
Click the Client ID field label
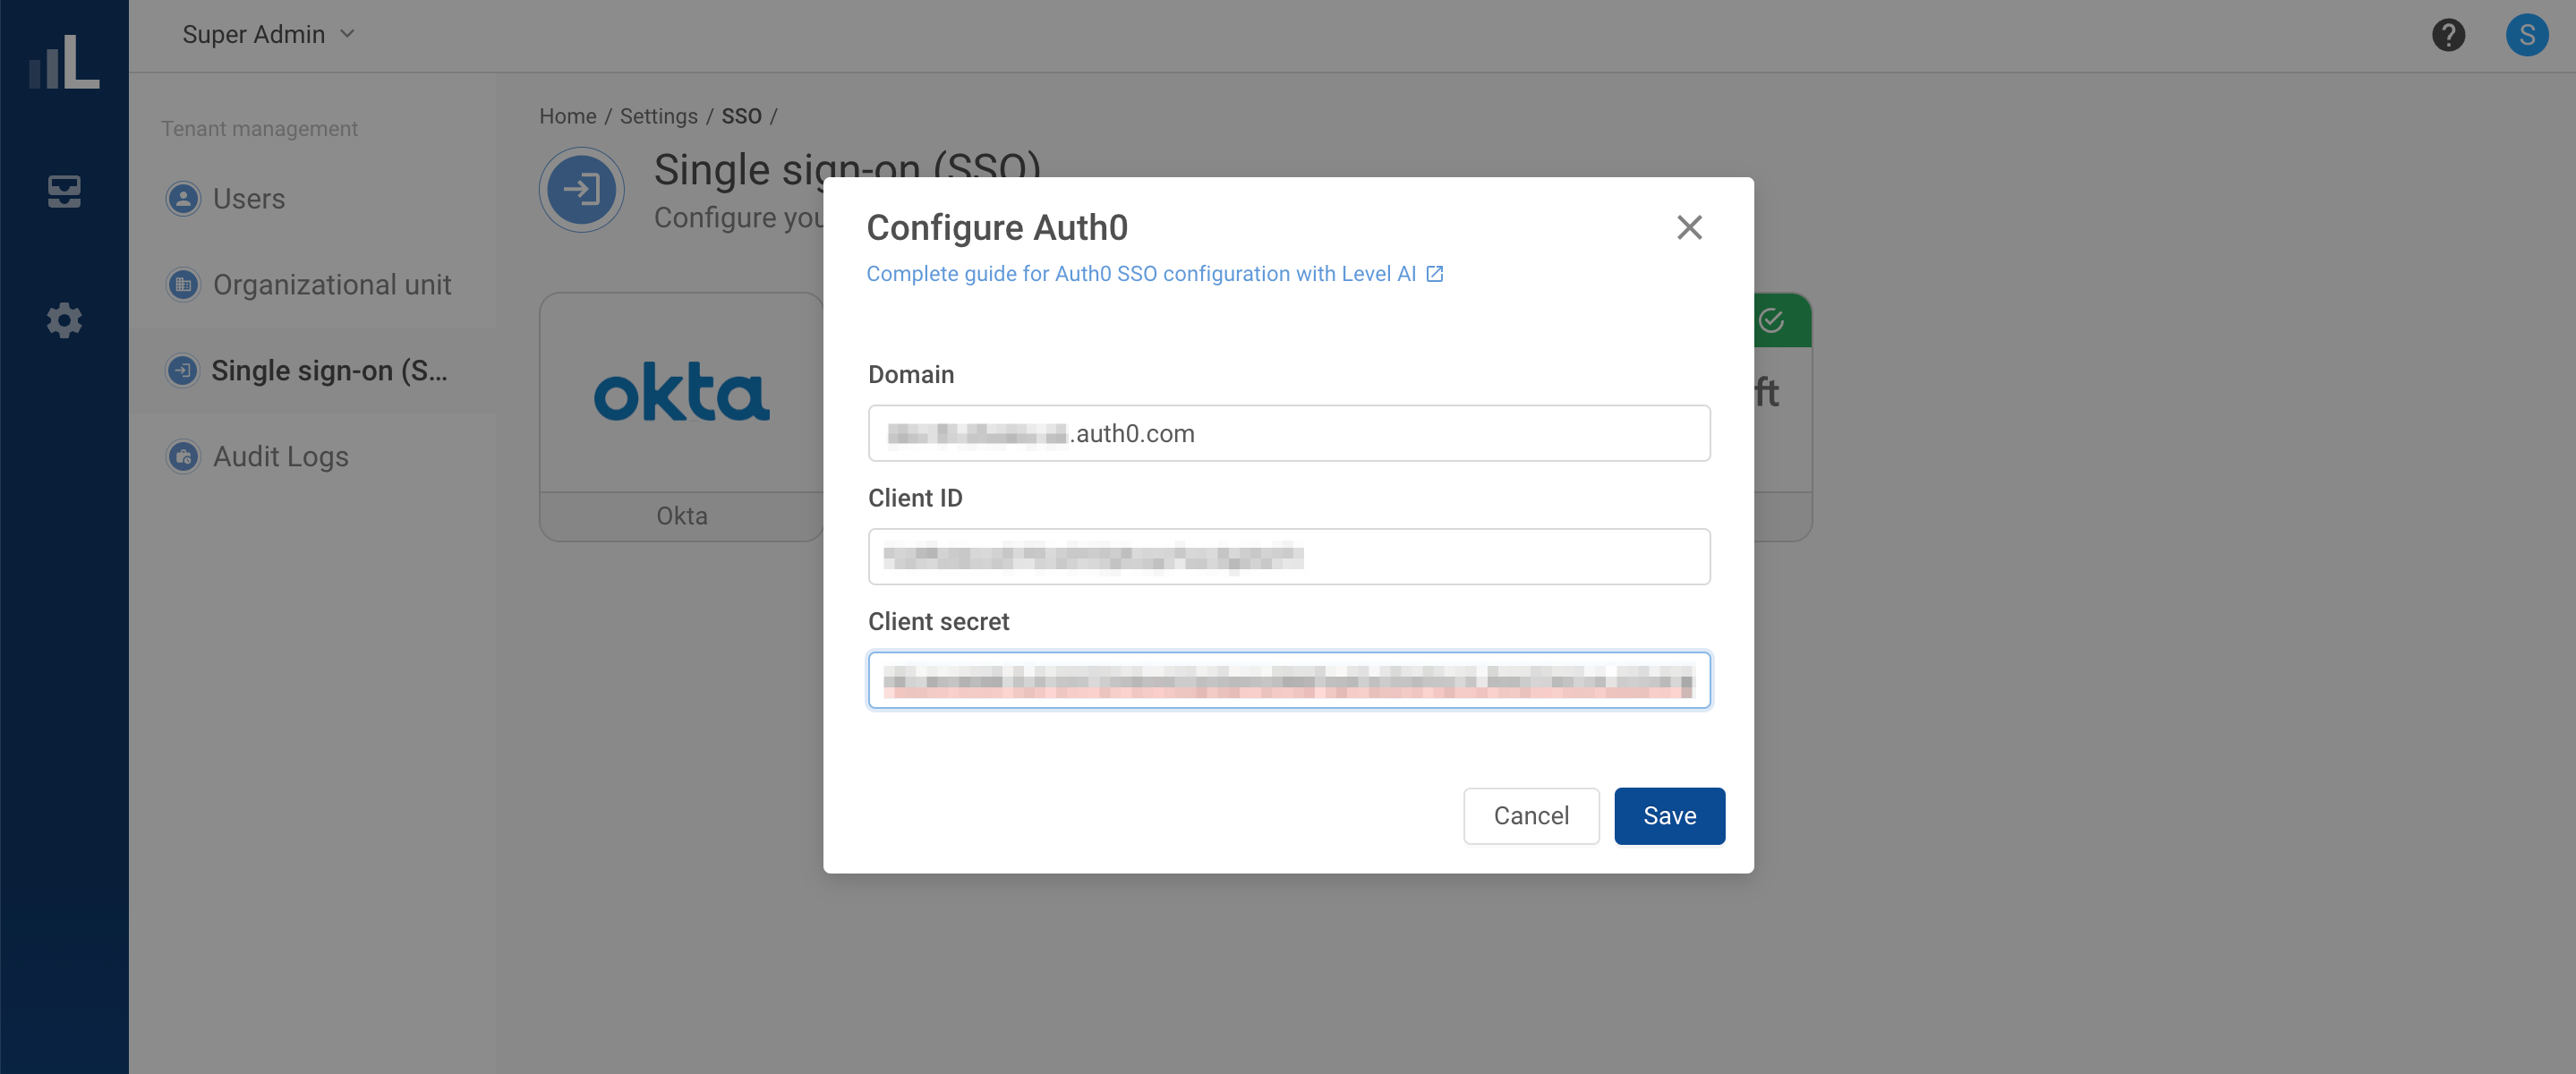pos(915,498)
